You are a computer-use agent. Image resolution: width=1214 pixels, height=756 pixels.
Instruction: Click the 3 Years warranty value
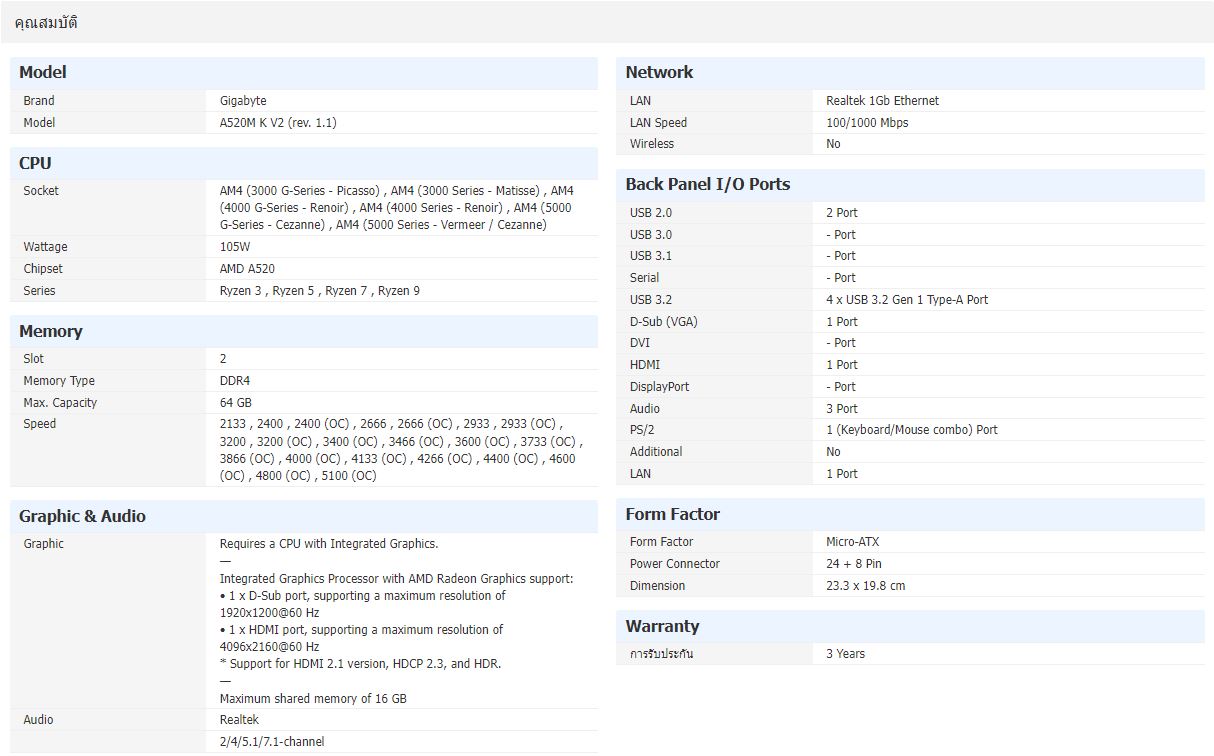tap(845, 654)
